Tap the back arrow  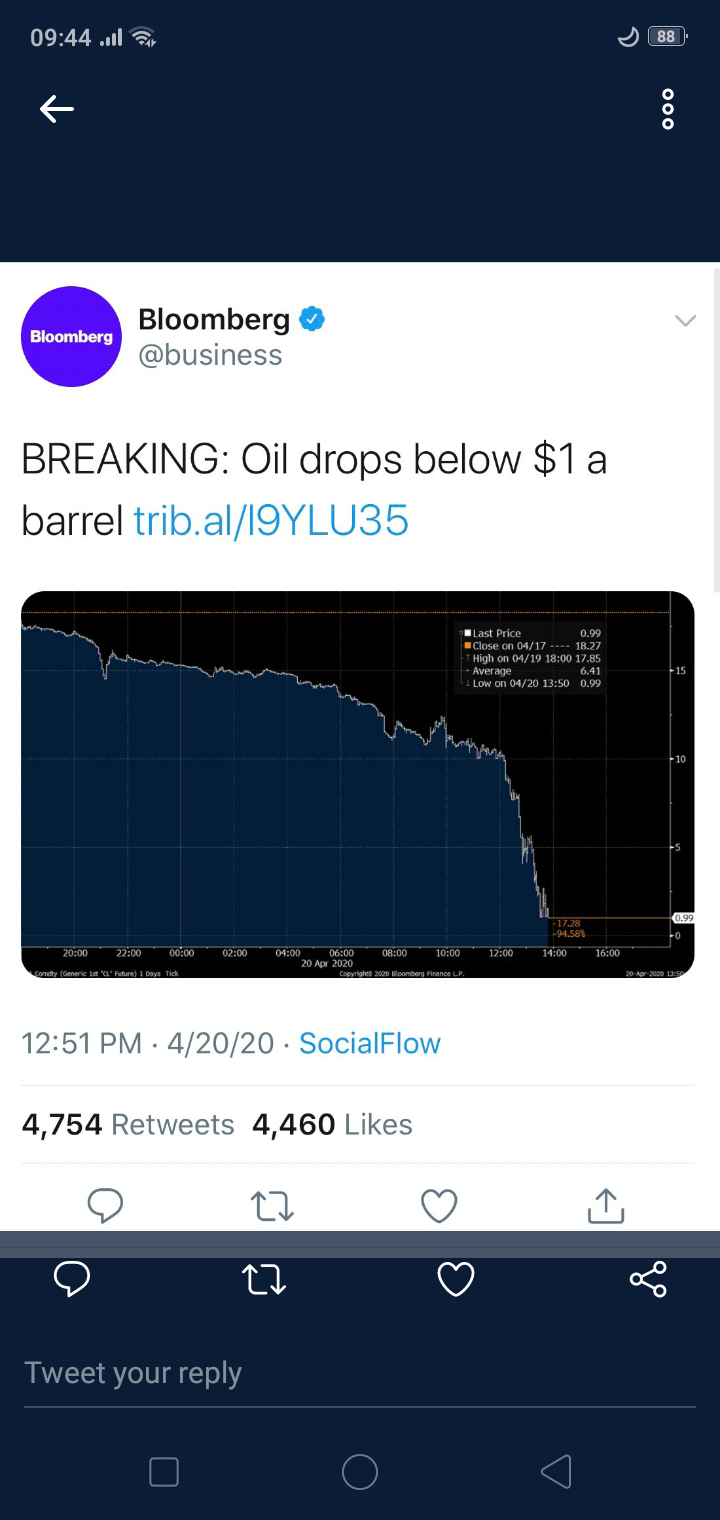tap(57, 109)
